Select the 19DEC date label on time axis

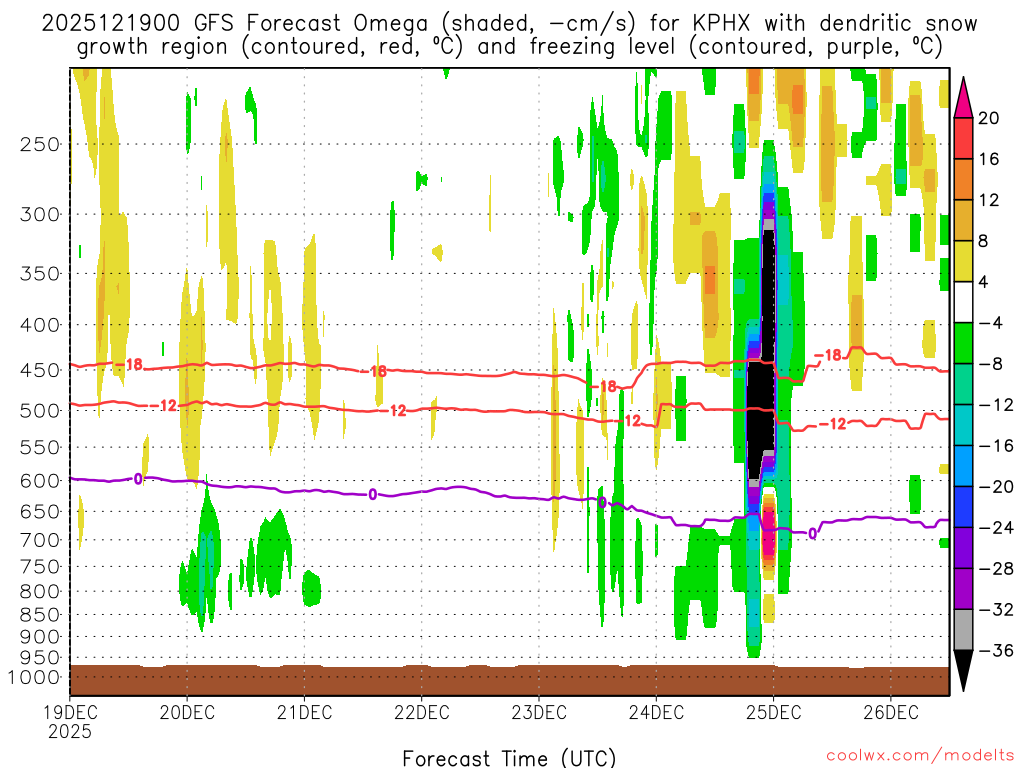[70, 712]
